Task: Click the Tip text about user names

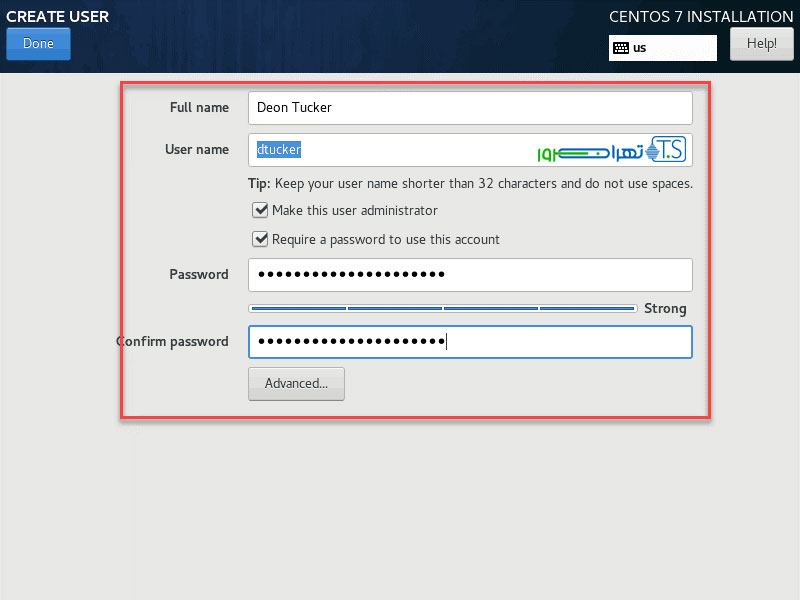Action: (x=470, y=184)
